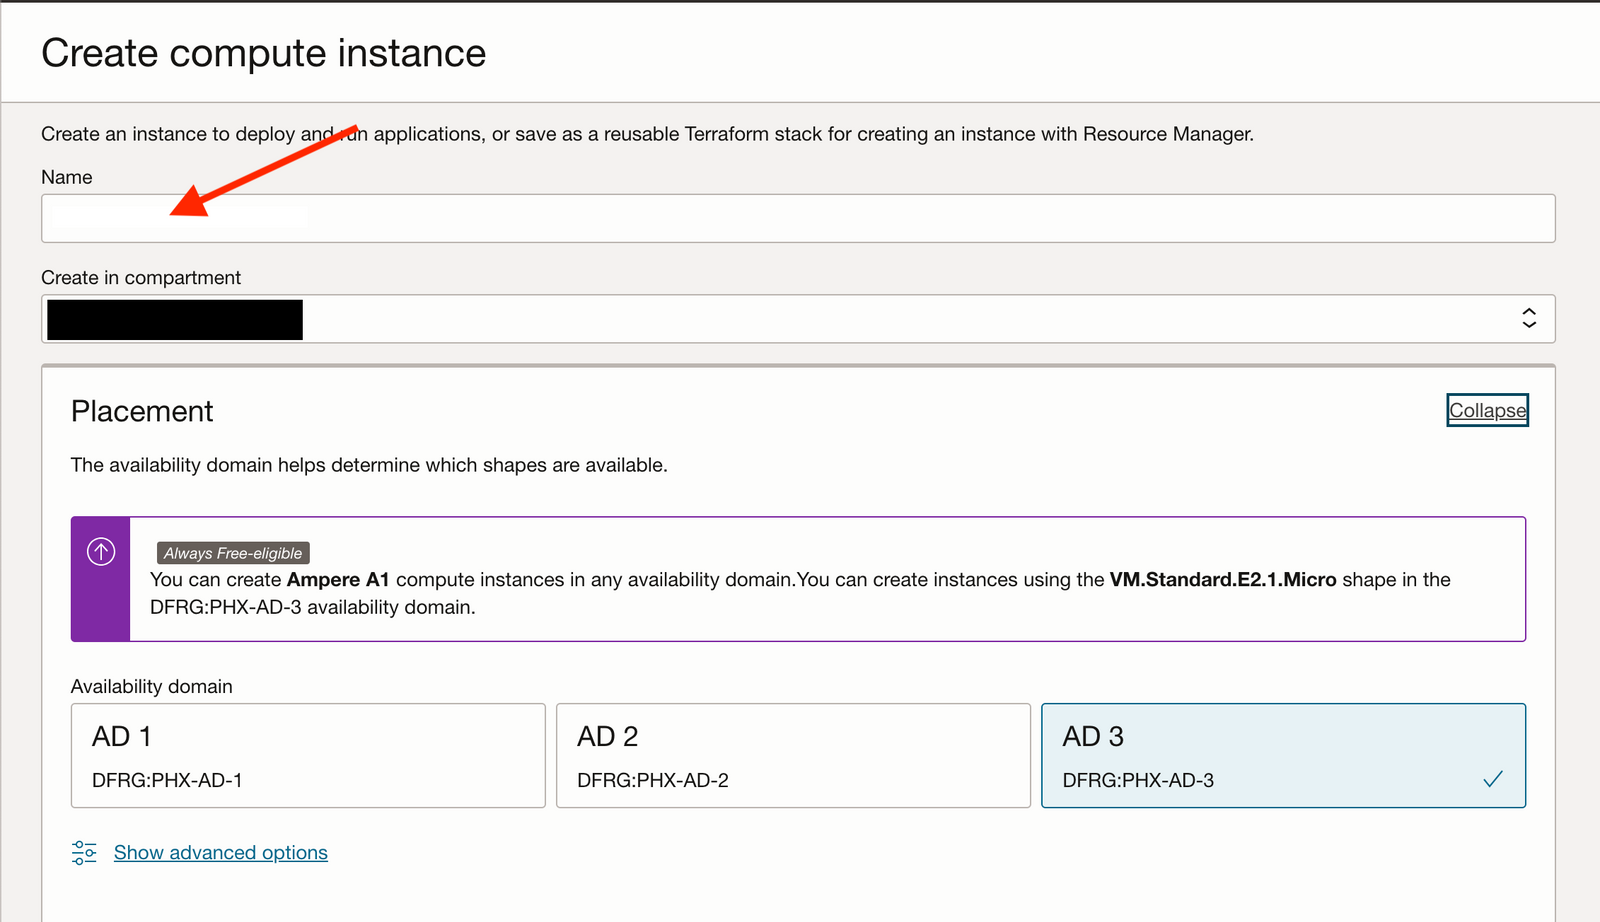Screen dimensions: 1600x922
Task: Click the VM.Standard.E2.1.Micro shape text
Action: click(1222, 579)
